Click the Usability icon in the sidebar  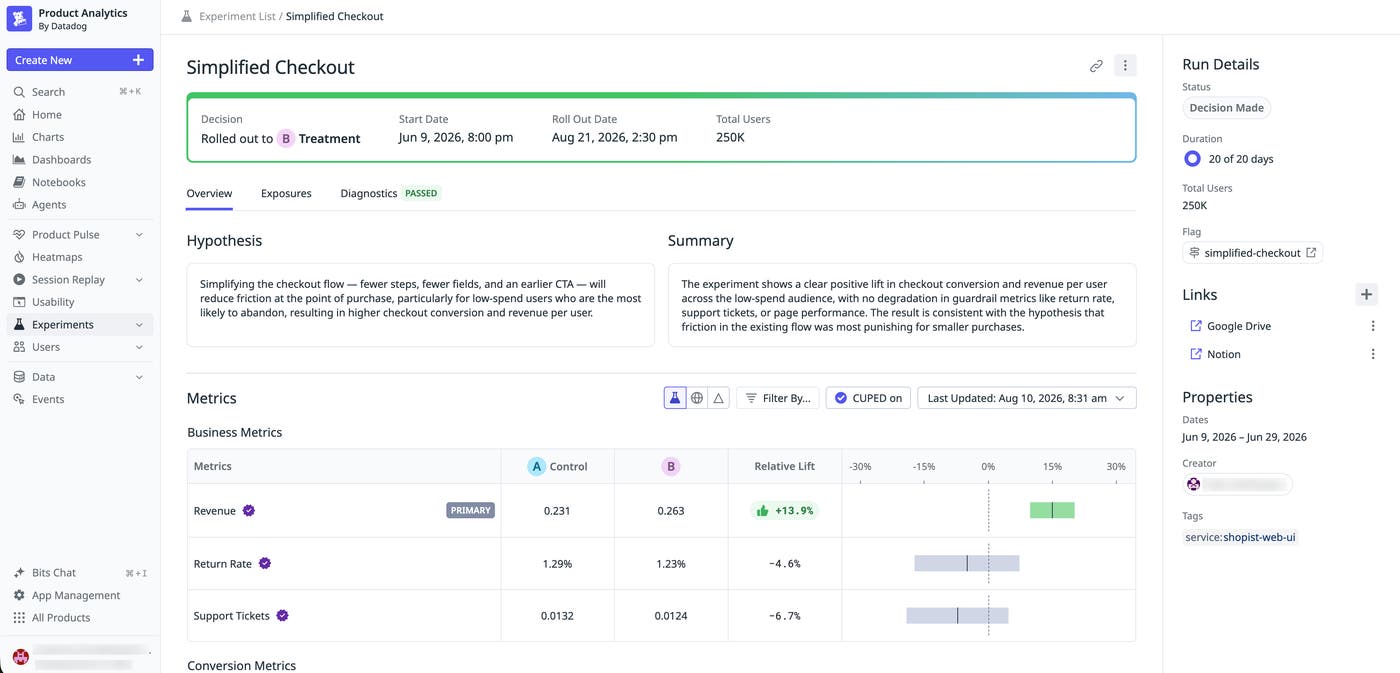[x=19, y=302]
